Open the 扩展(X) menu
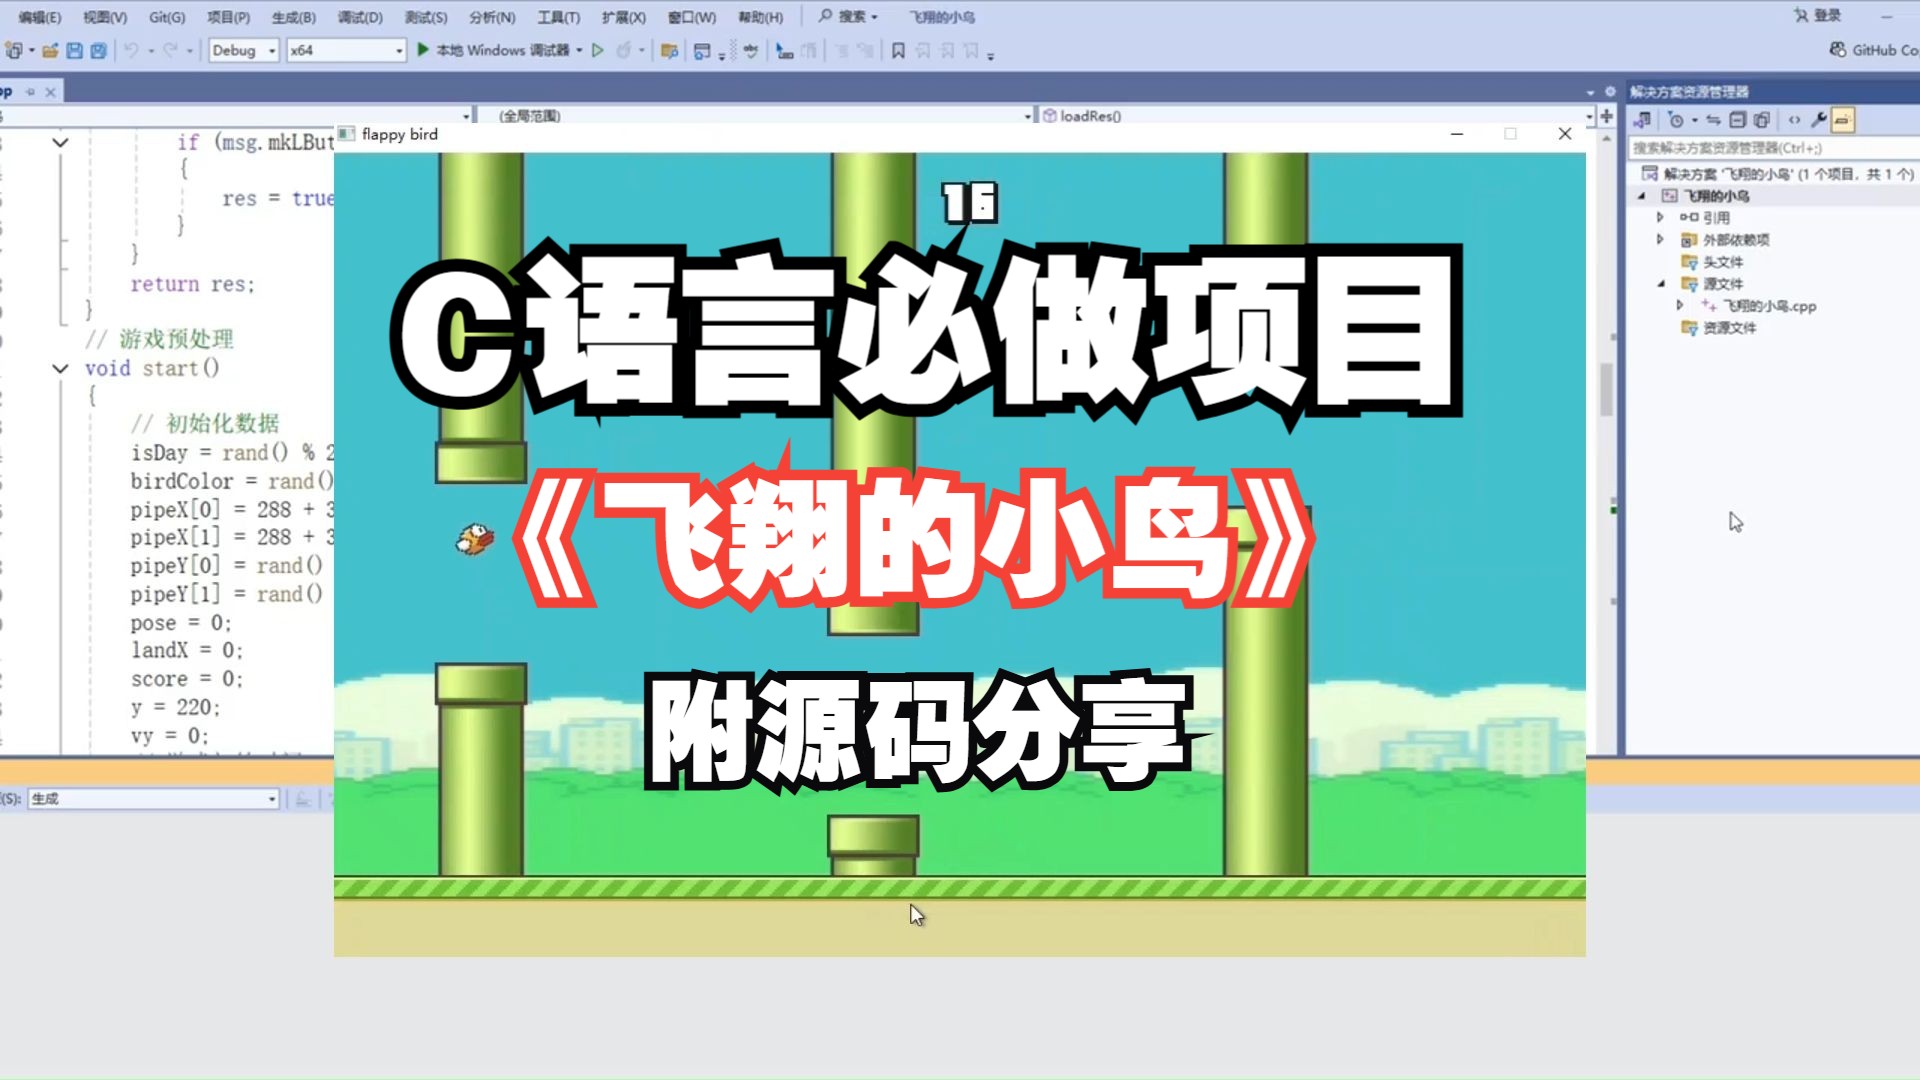Screen dimensions: 1920x1080 623,17
